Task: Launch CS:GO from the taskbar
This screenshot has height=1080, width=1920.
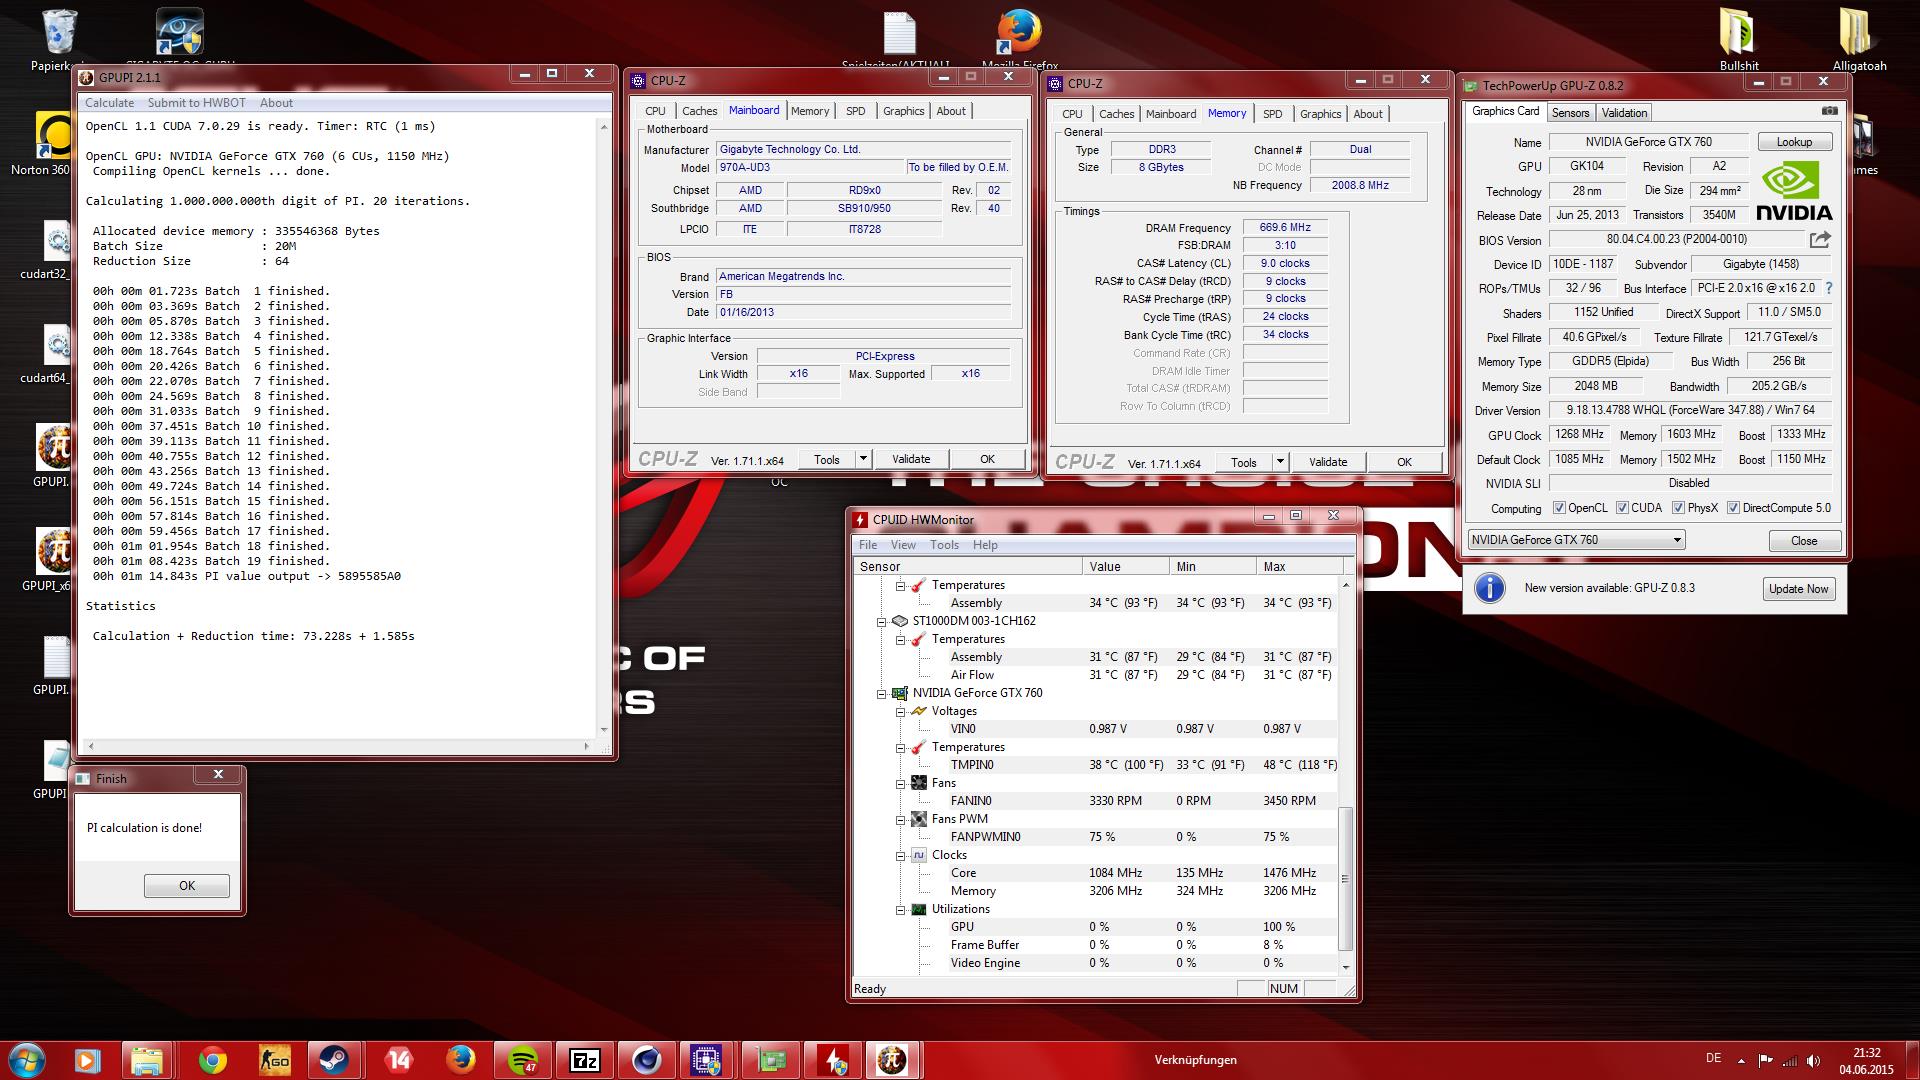Action: pos(273,1060)
